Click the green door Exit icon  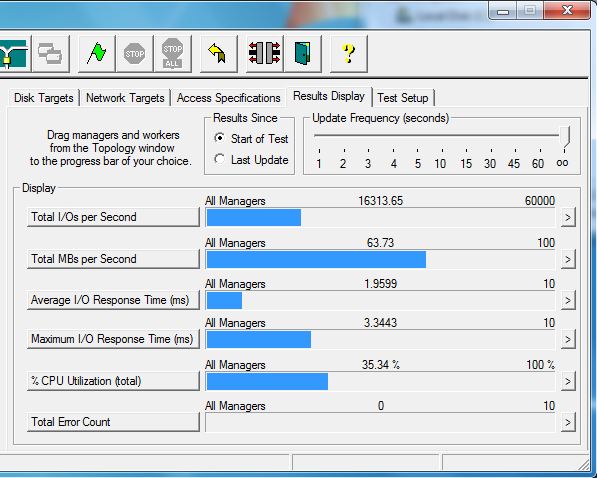[x=303, y=54]
